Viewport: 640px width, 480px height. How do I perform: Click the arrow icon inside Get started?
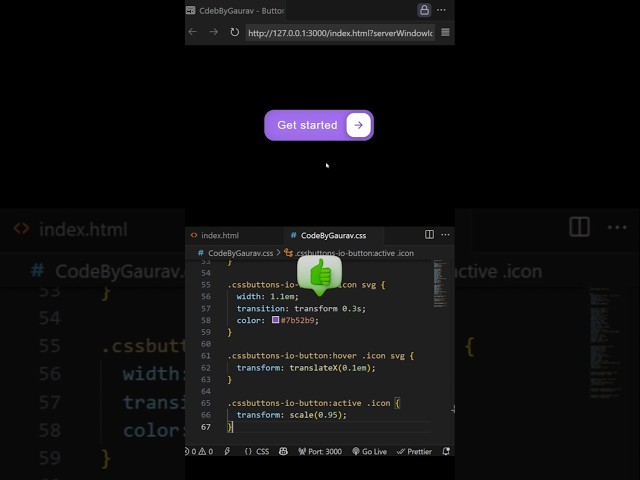(358, 125)
